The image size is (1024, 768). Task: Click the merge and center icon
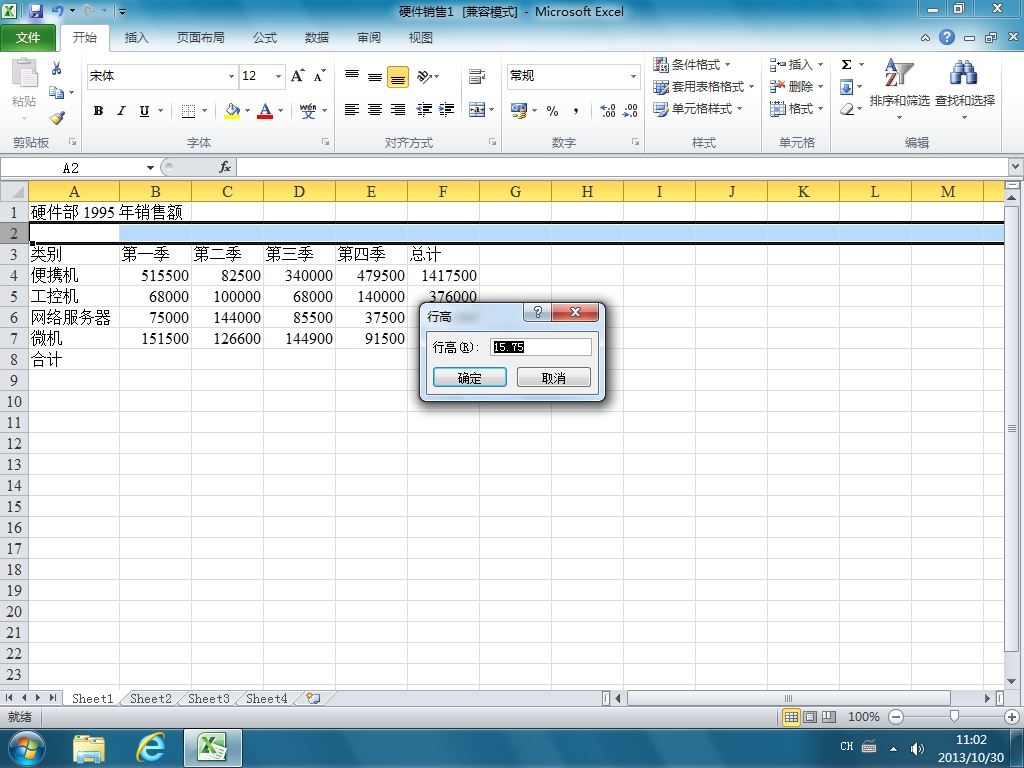tap(477, 110)
